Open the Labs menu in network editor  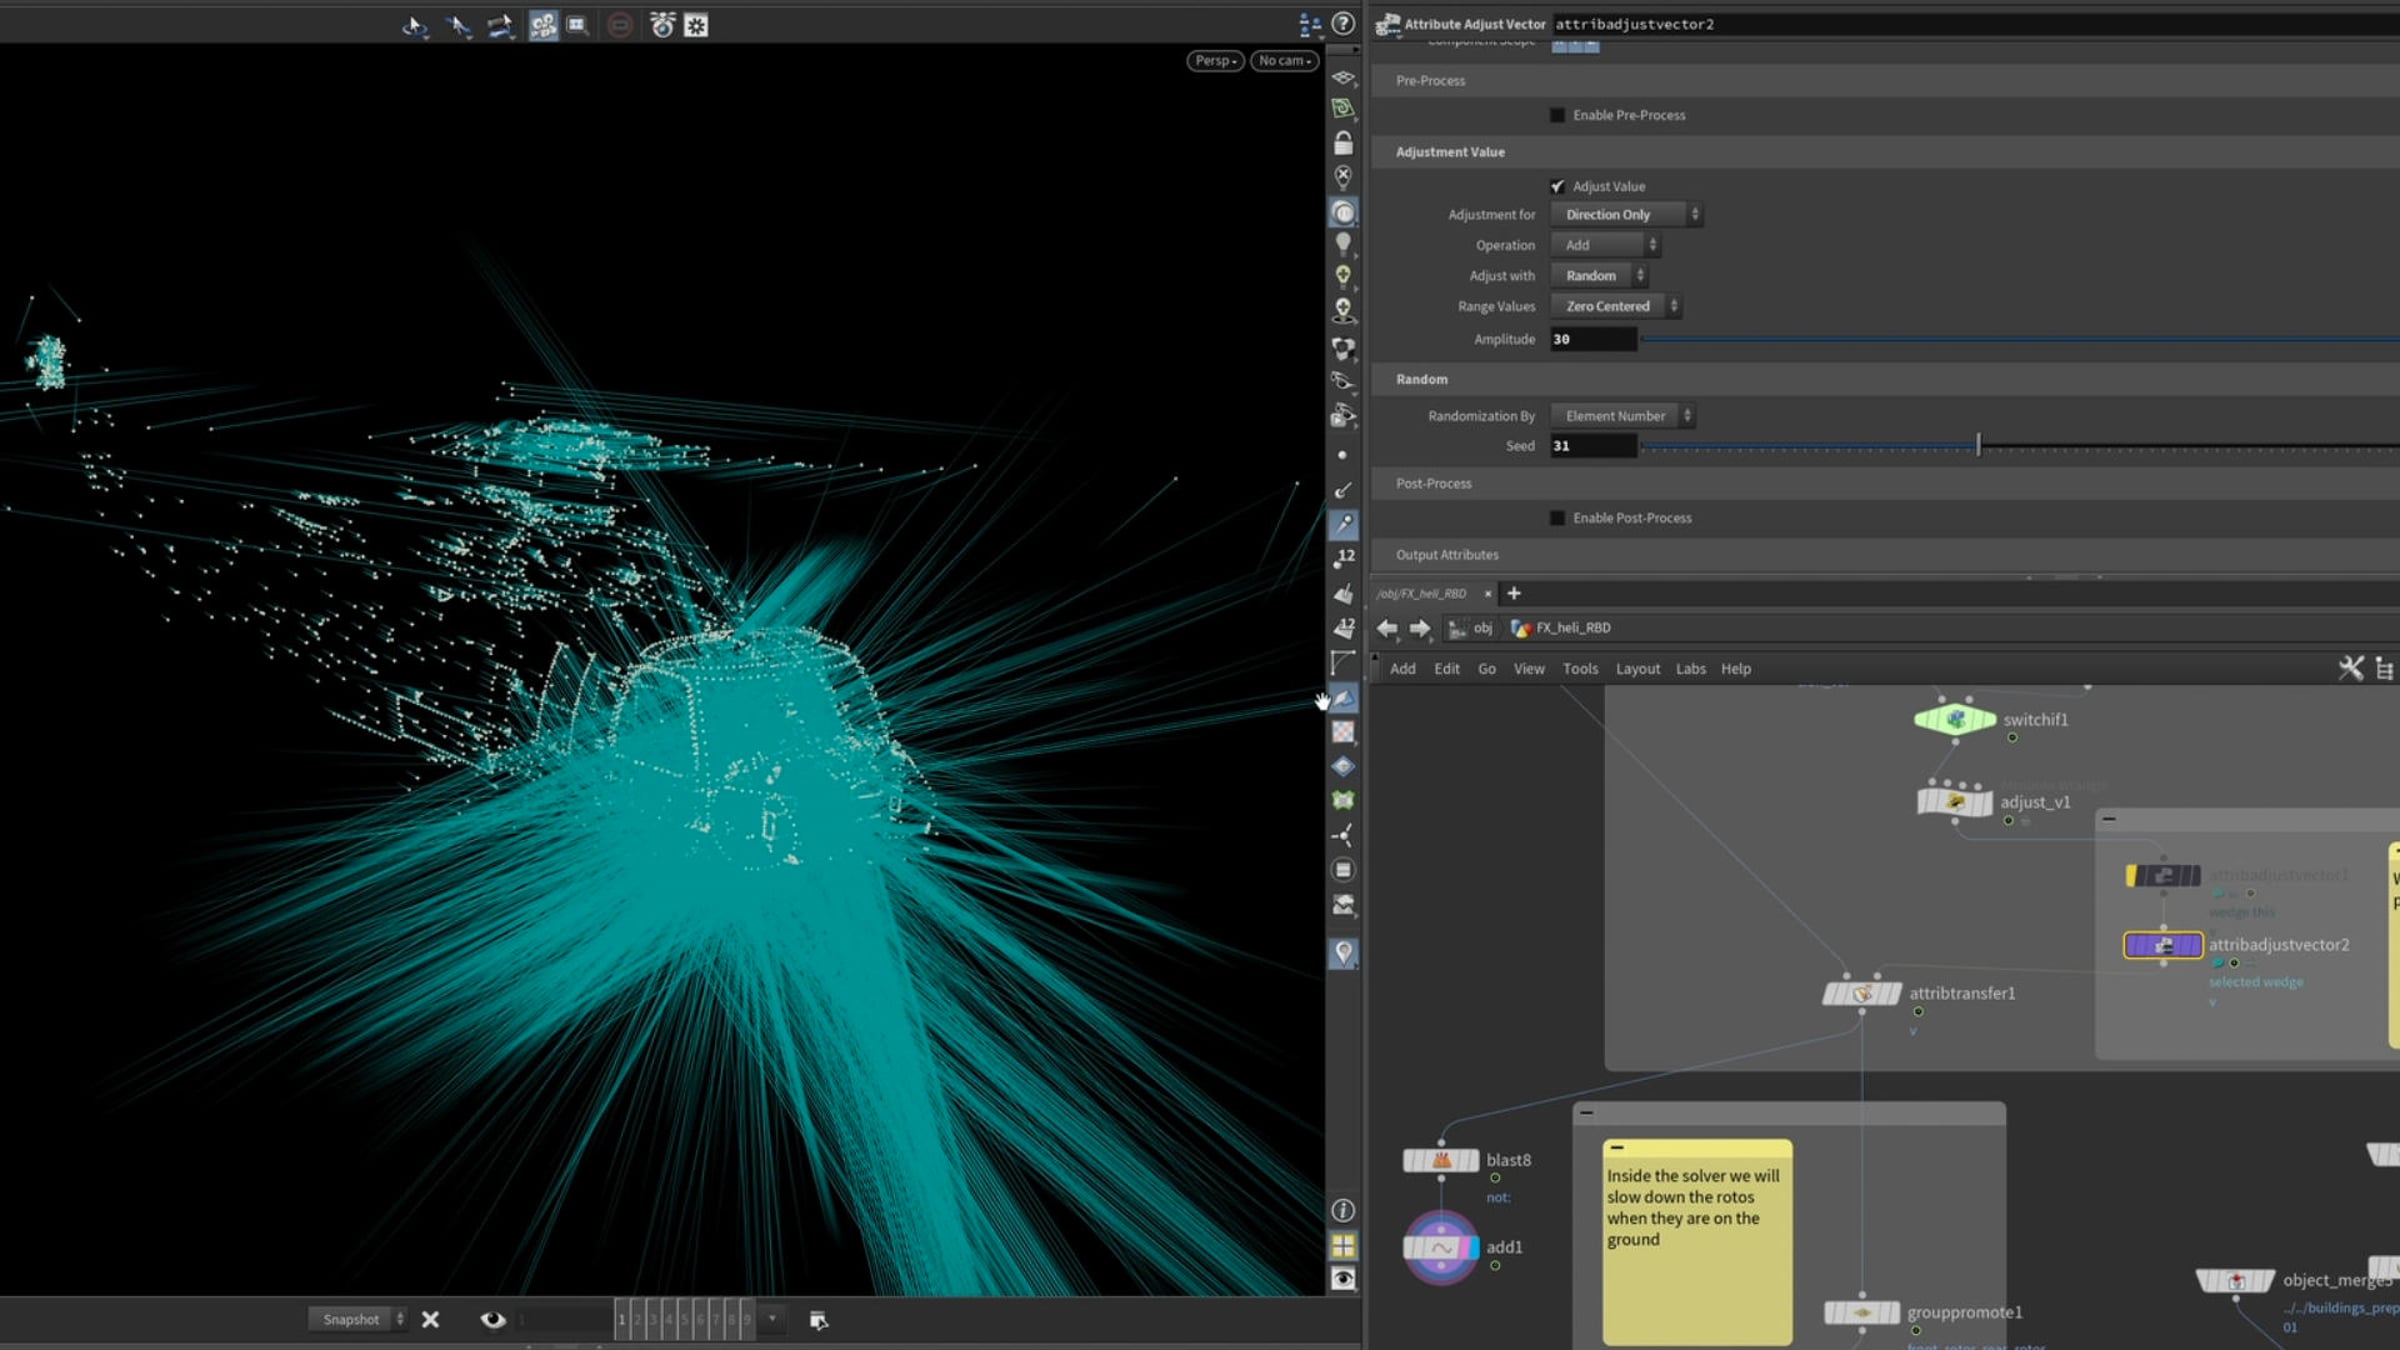(1690, 669)
